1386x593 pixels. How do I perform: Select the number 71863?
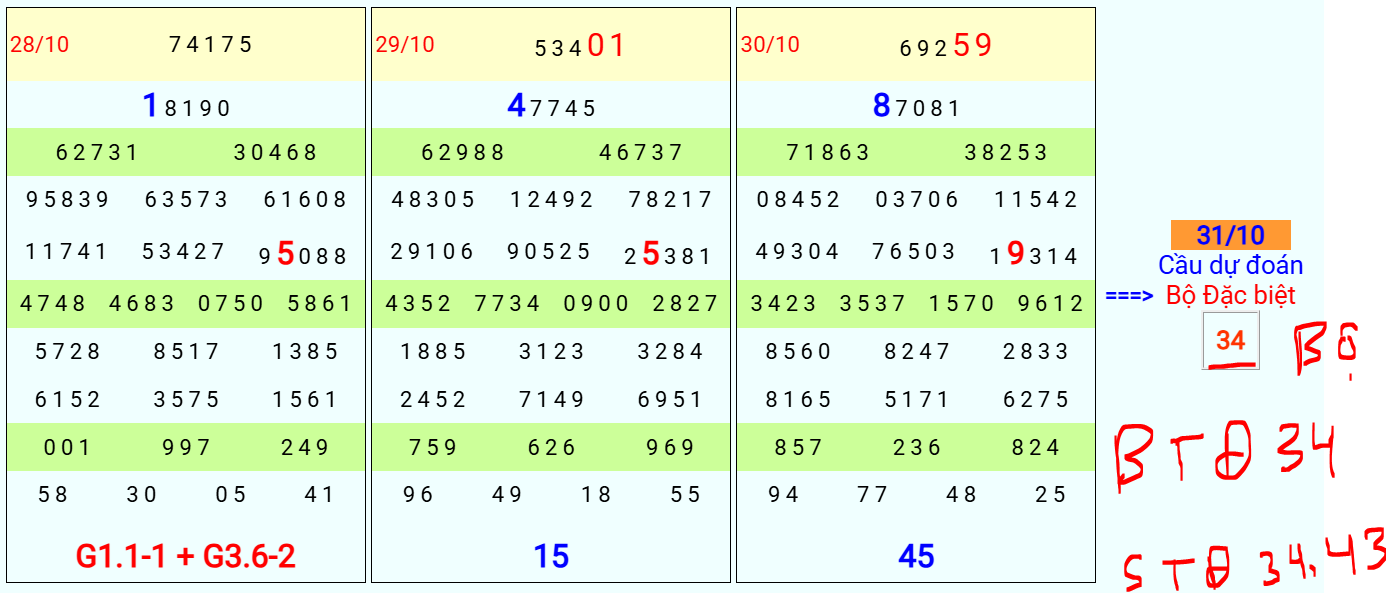(x=828, y=153)
